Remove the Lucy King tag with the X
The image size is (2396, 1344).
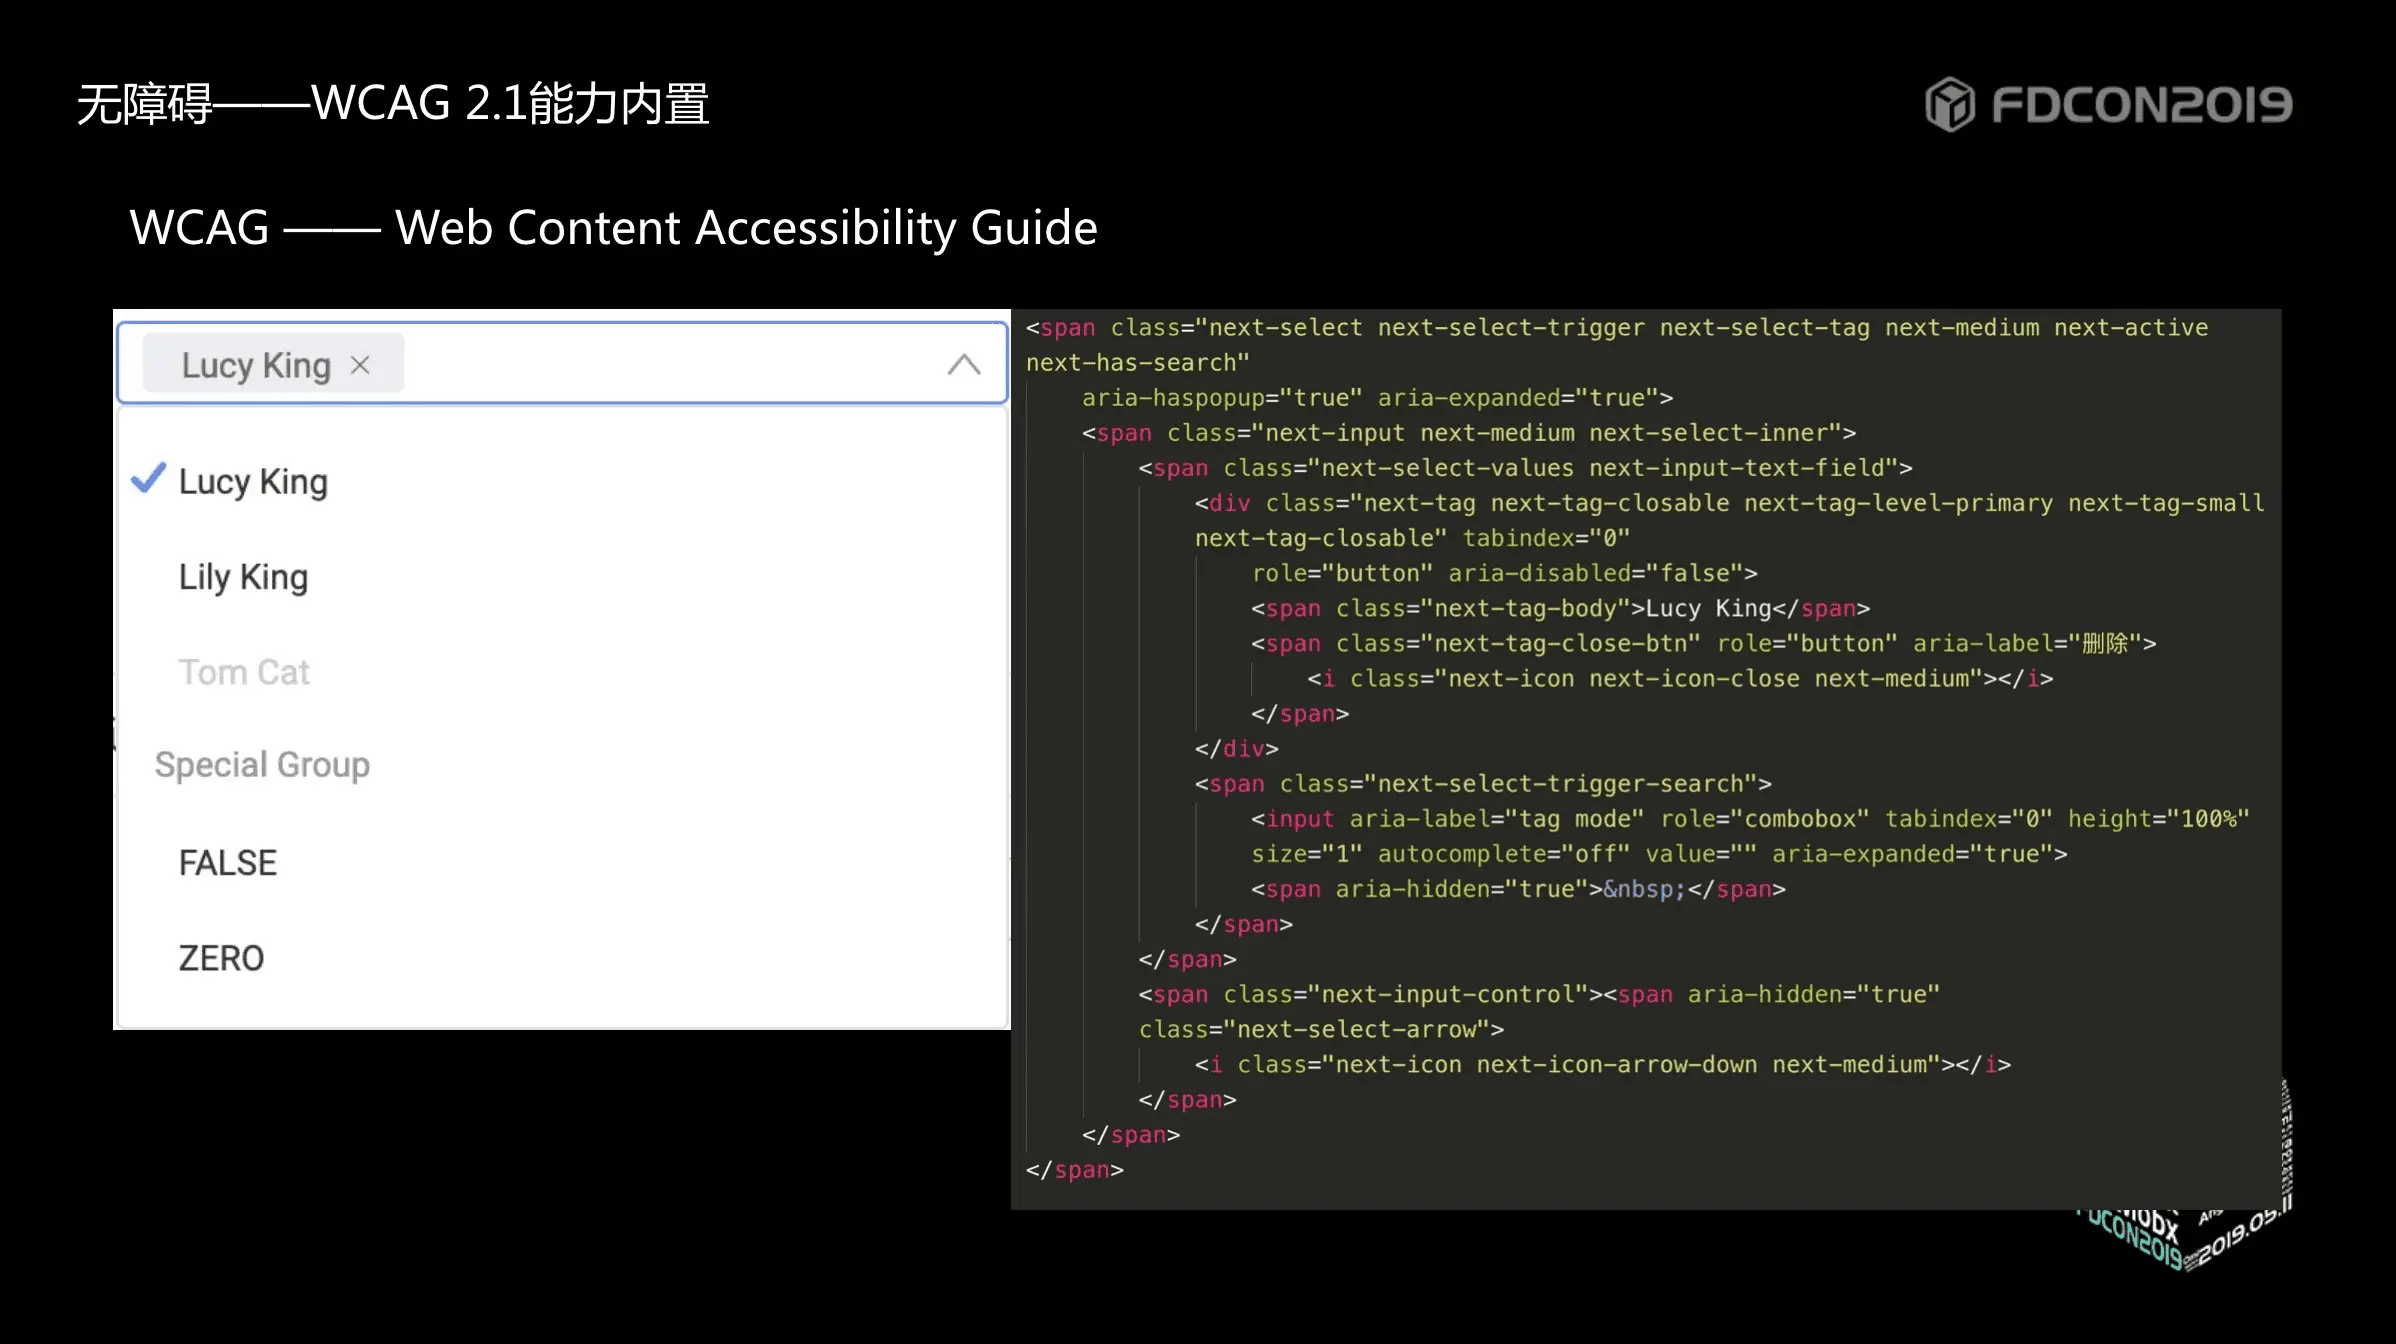pos(360,365)
